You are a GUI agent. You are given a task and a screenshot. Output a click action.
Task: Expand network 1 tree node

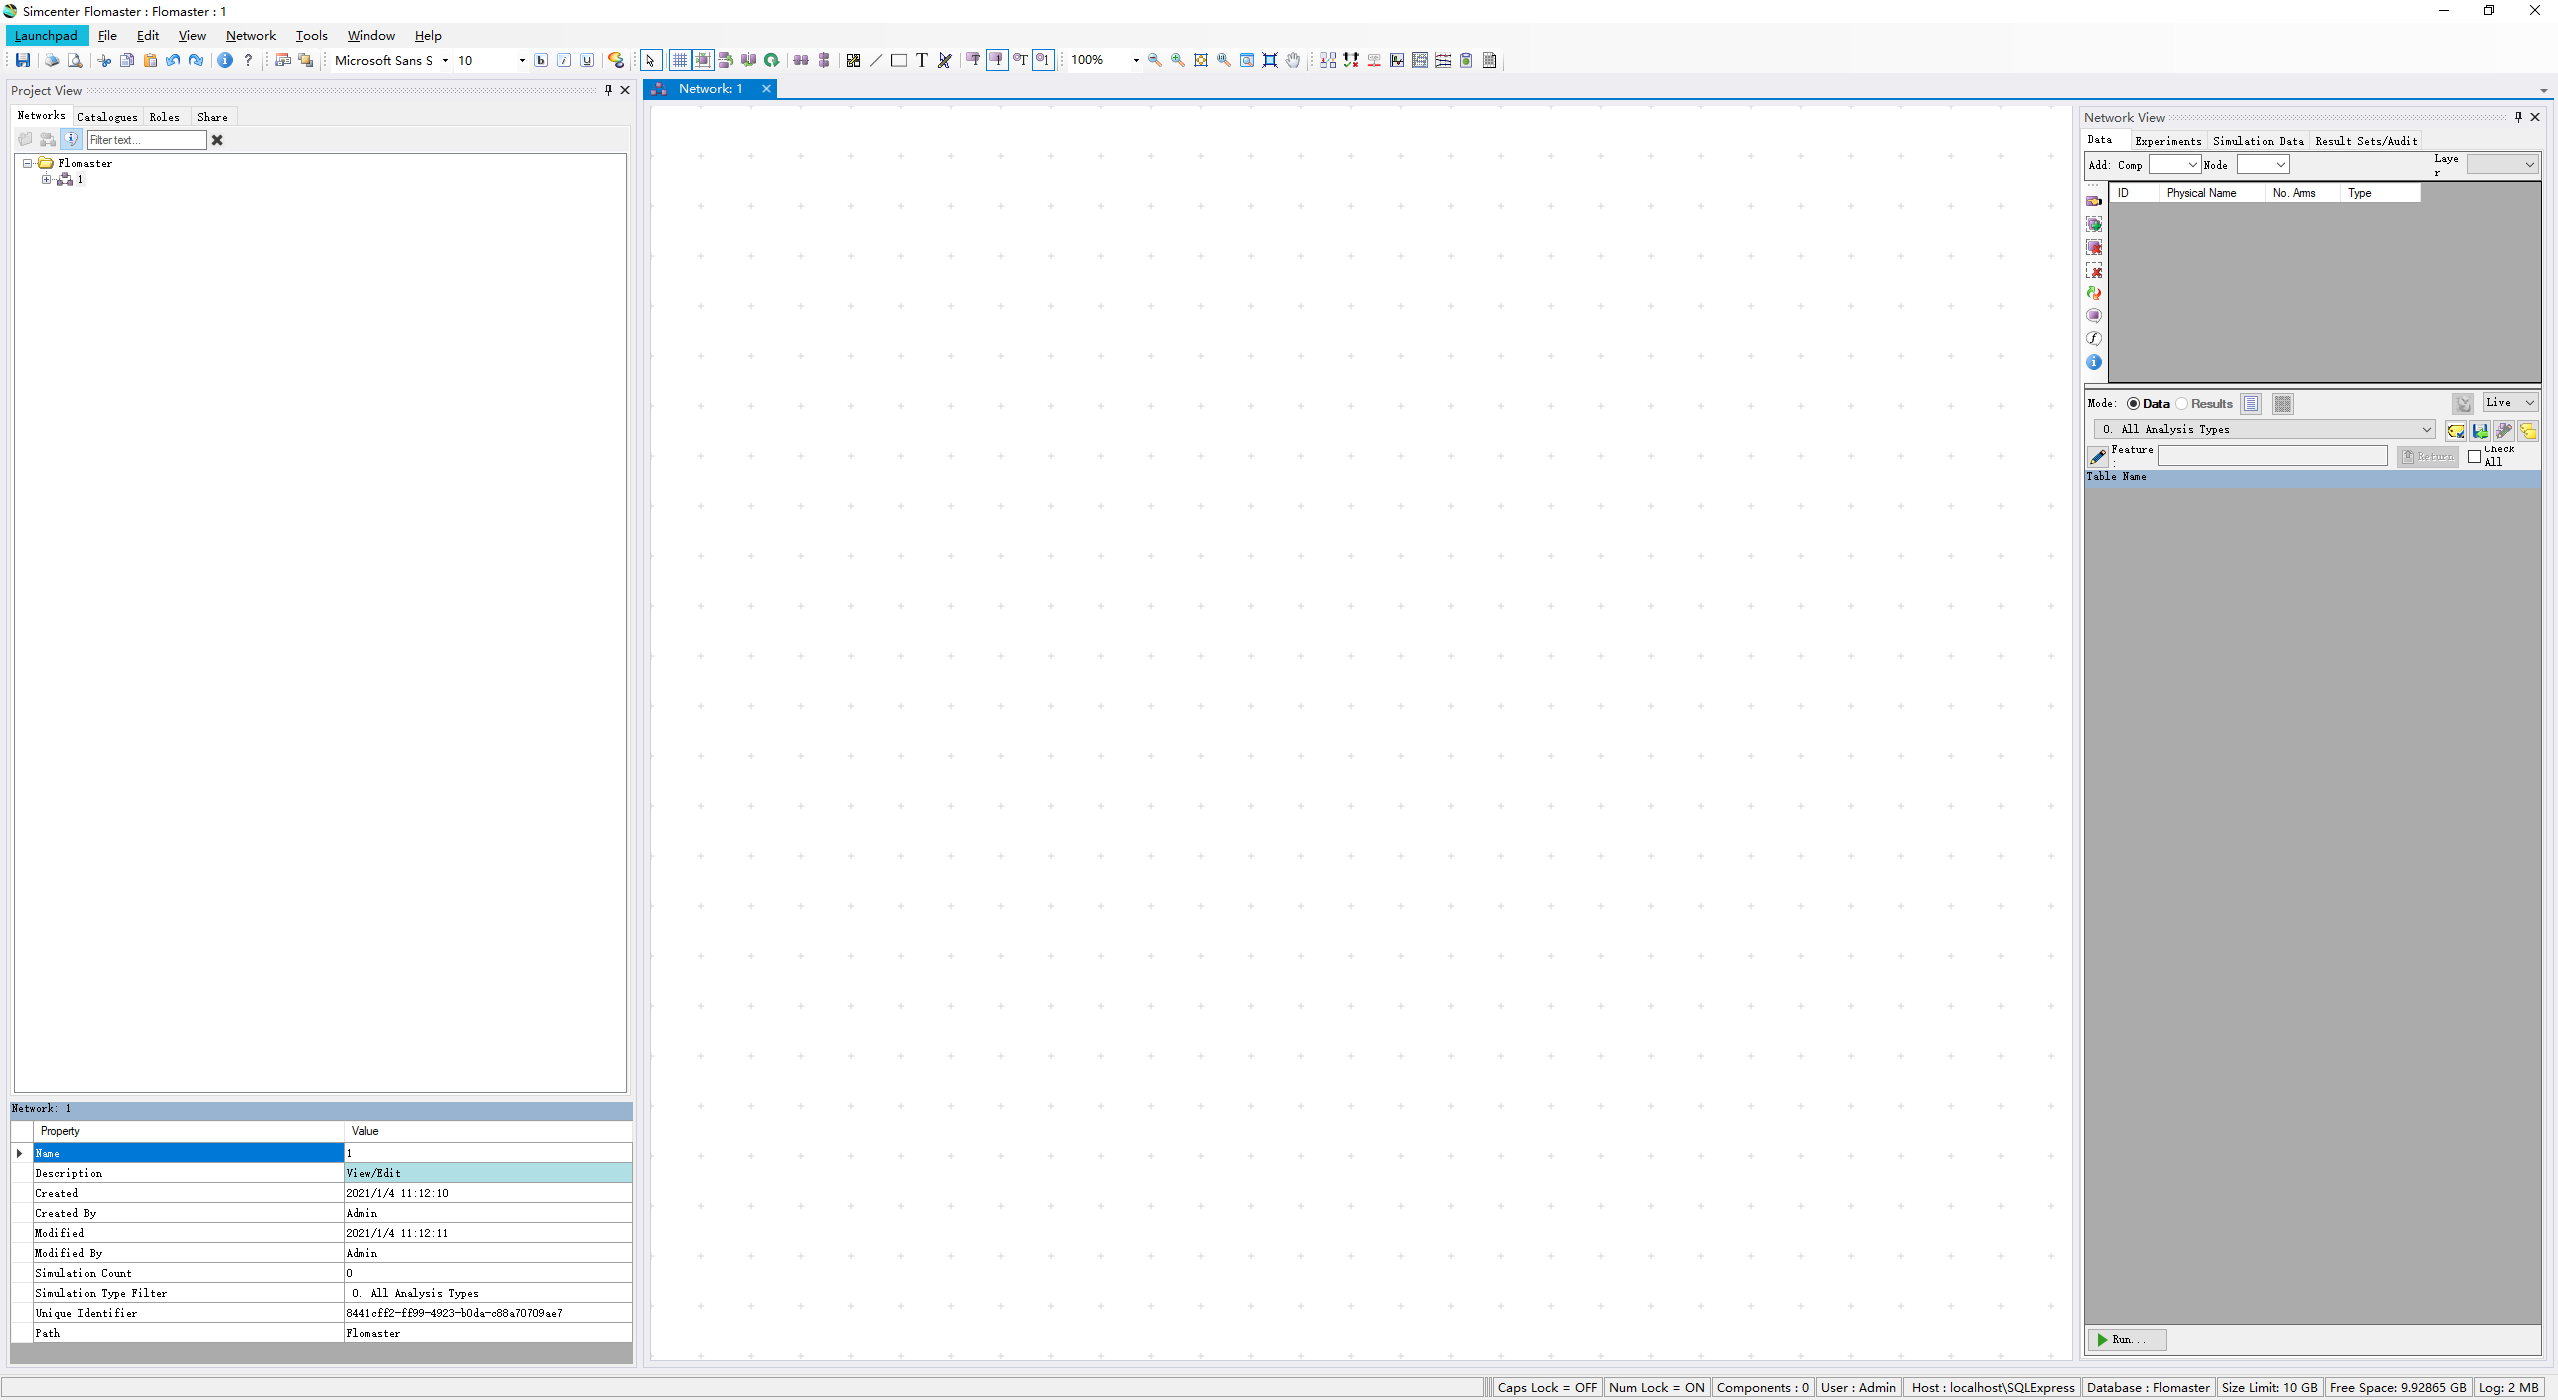[x=46, y=180]
